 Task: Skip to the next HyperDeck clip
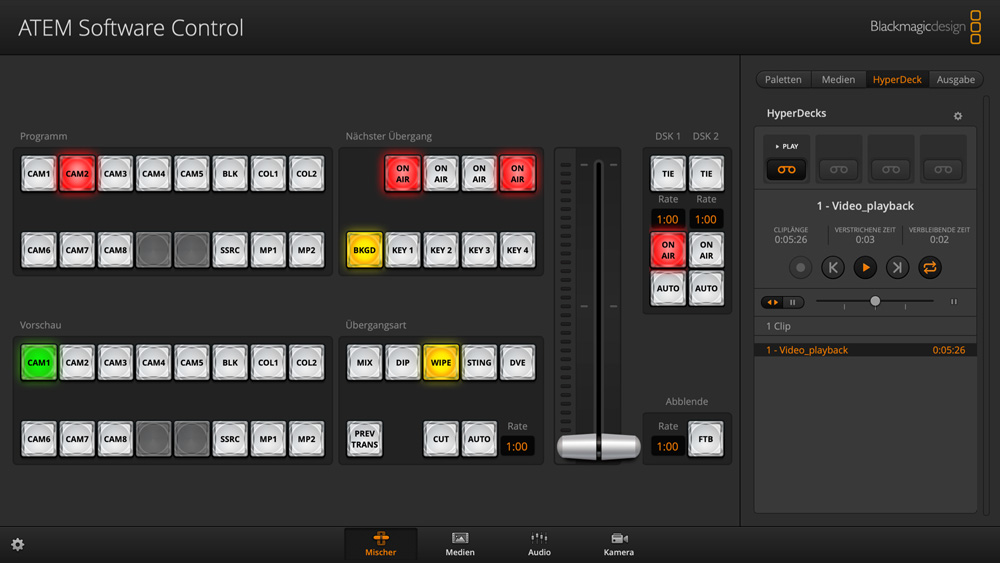point(897,268)
